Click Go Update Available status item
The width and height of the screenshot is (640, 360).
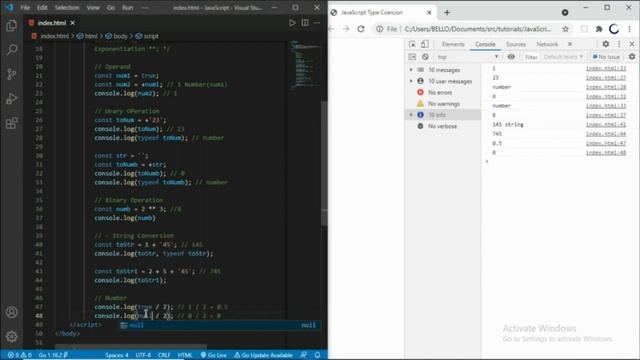click(x=263, y=355)
